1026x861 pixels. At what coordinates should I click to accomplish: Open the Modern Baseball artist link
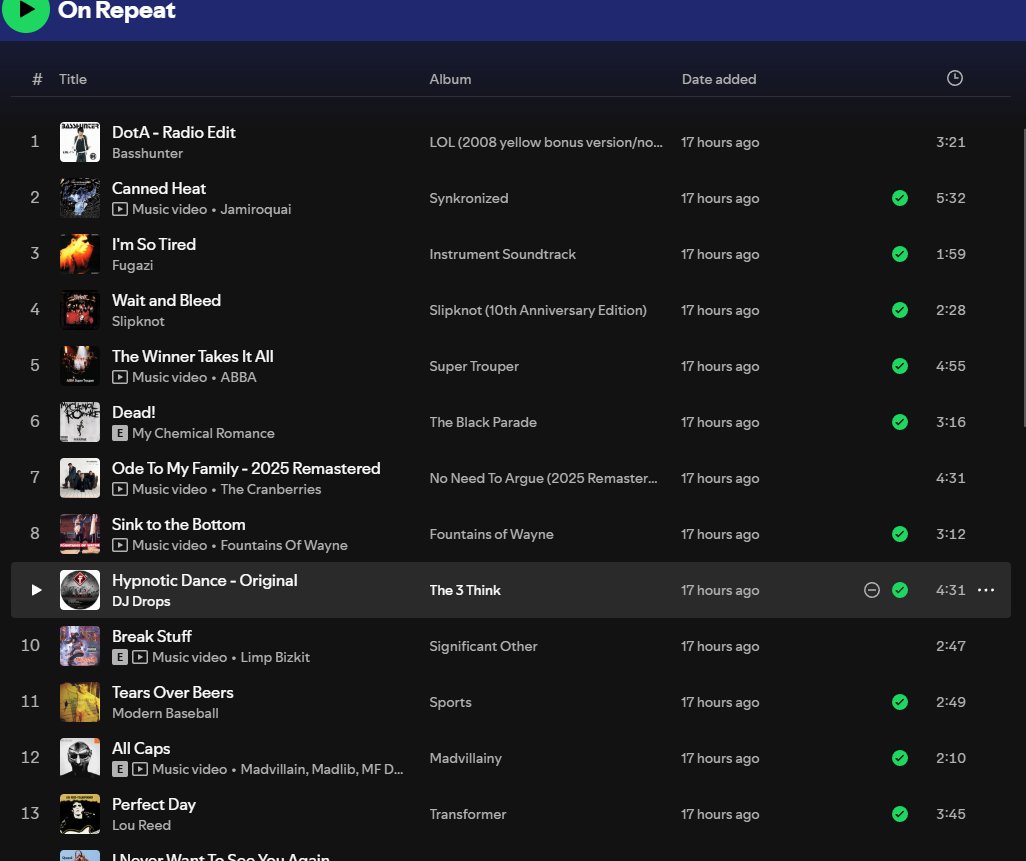pos(165,713)
